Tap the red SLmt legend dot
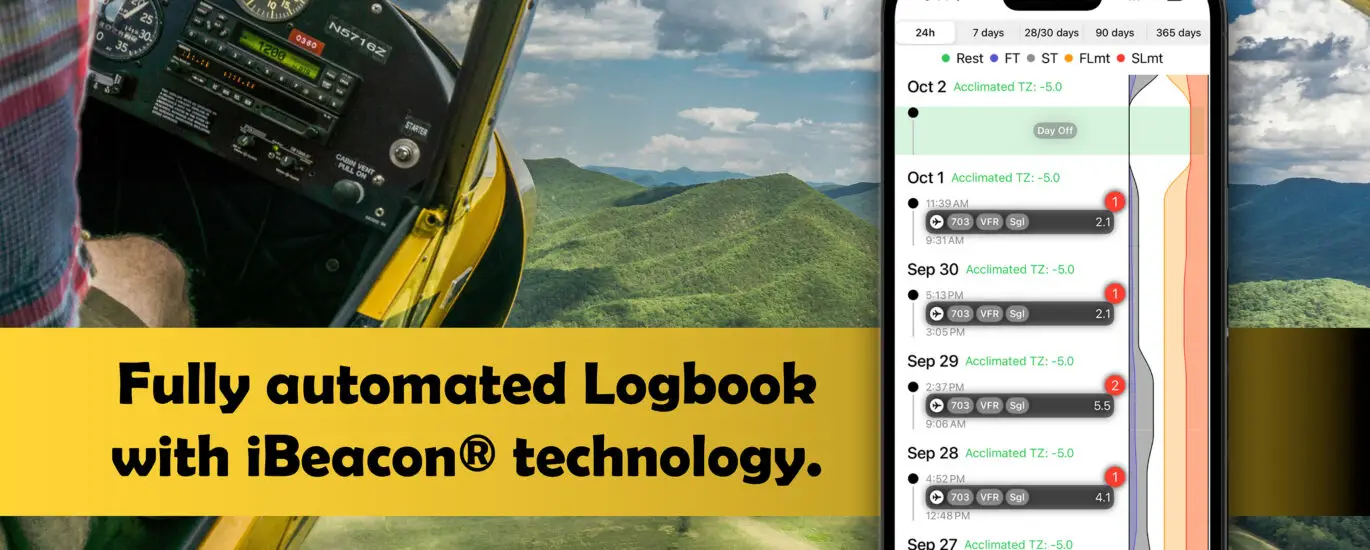1370x550 pixels. pyautogui.click(x=1121, y=59)
